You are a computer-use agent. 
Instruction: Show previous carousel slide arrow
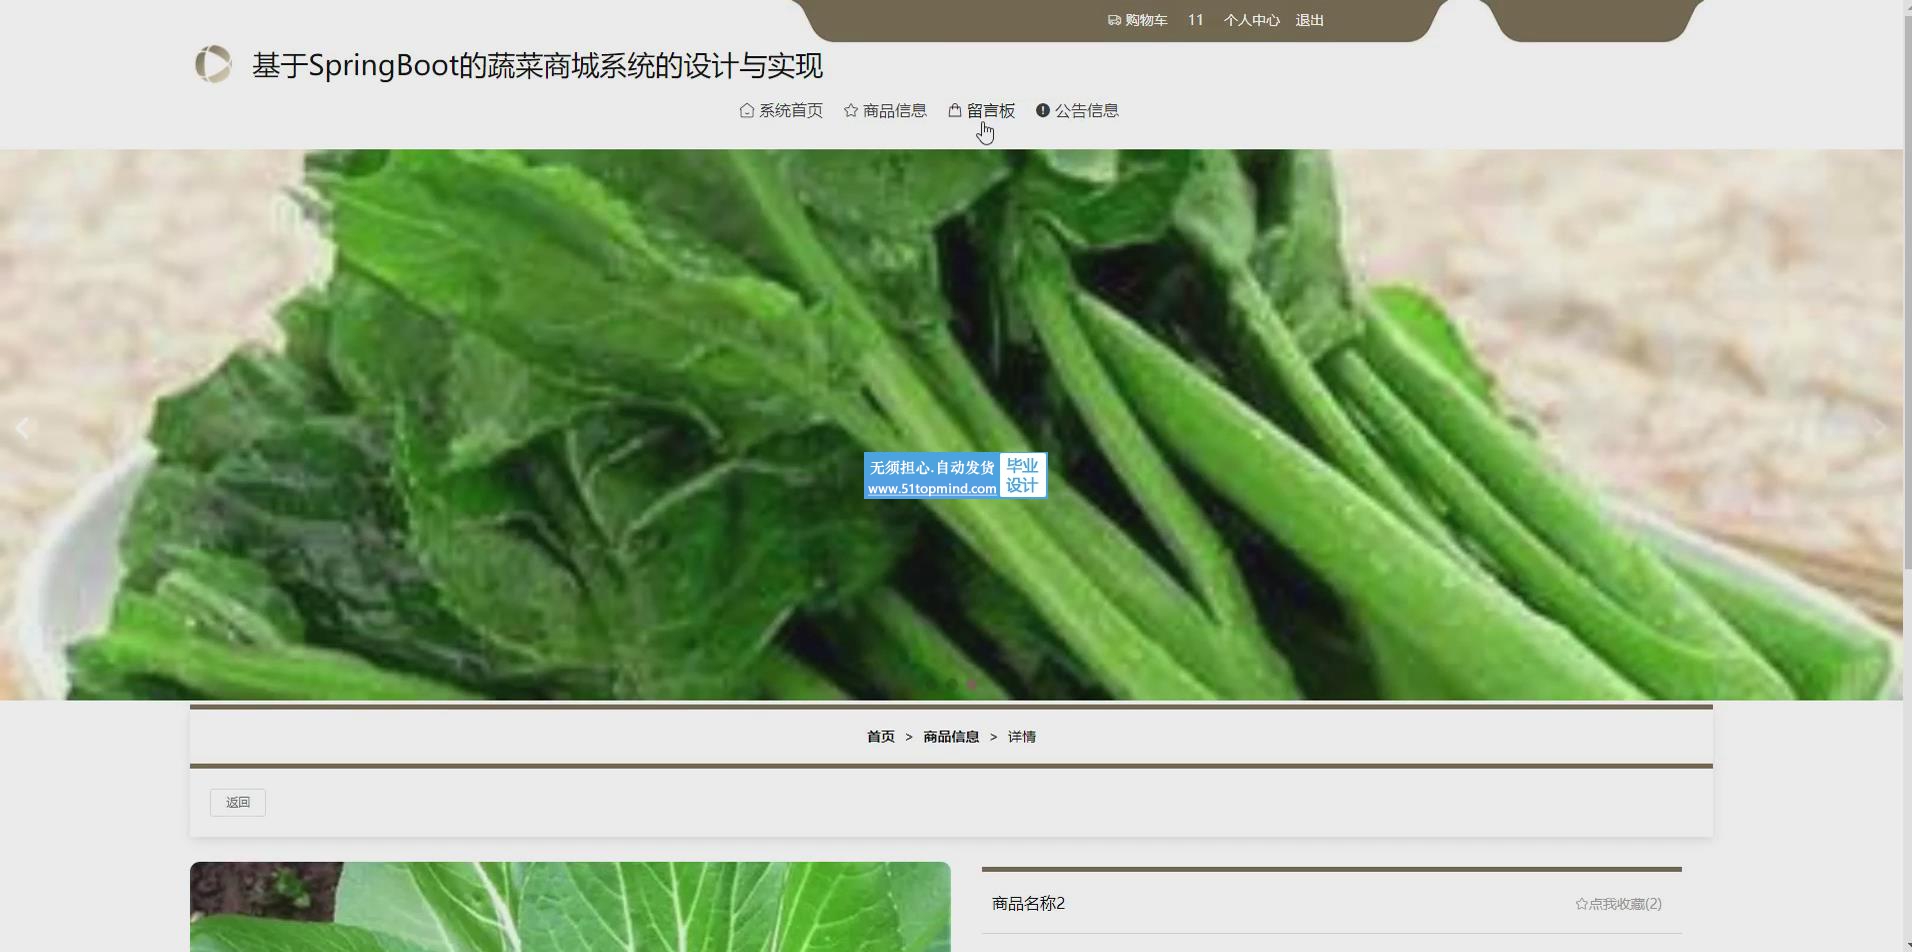click(23, 428)
